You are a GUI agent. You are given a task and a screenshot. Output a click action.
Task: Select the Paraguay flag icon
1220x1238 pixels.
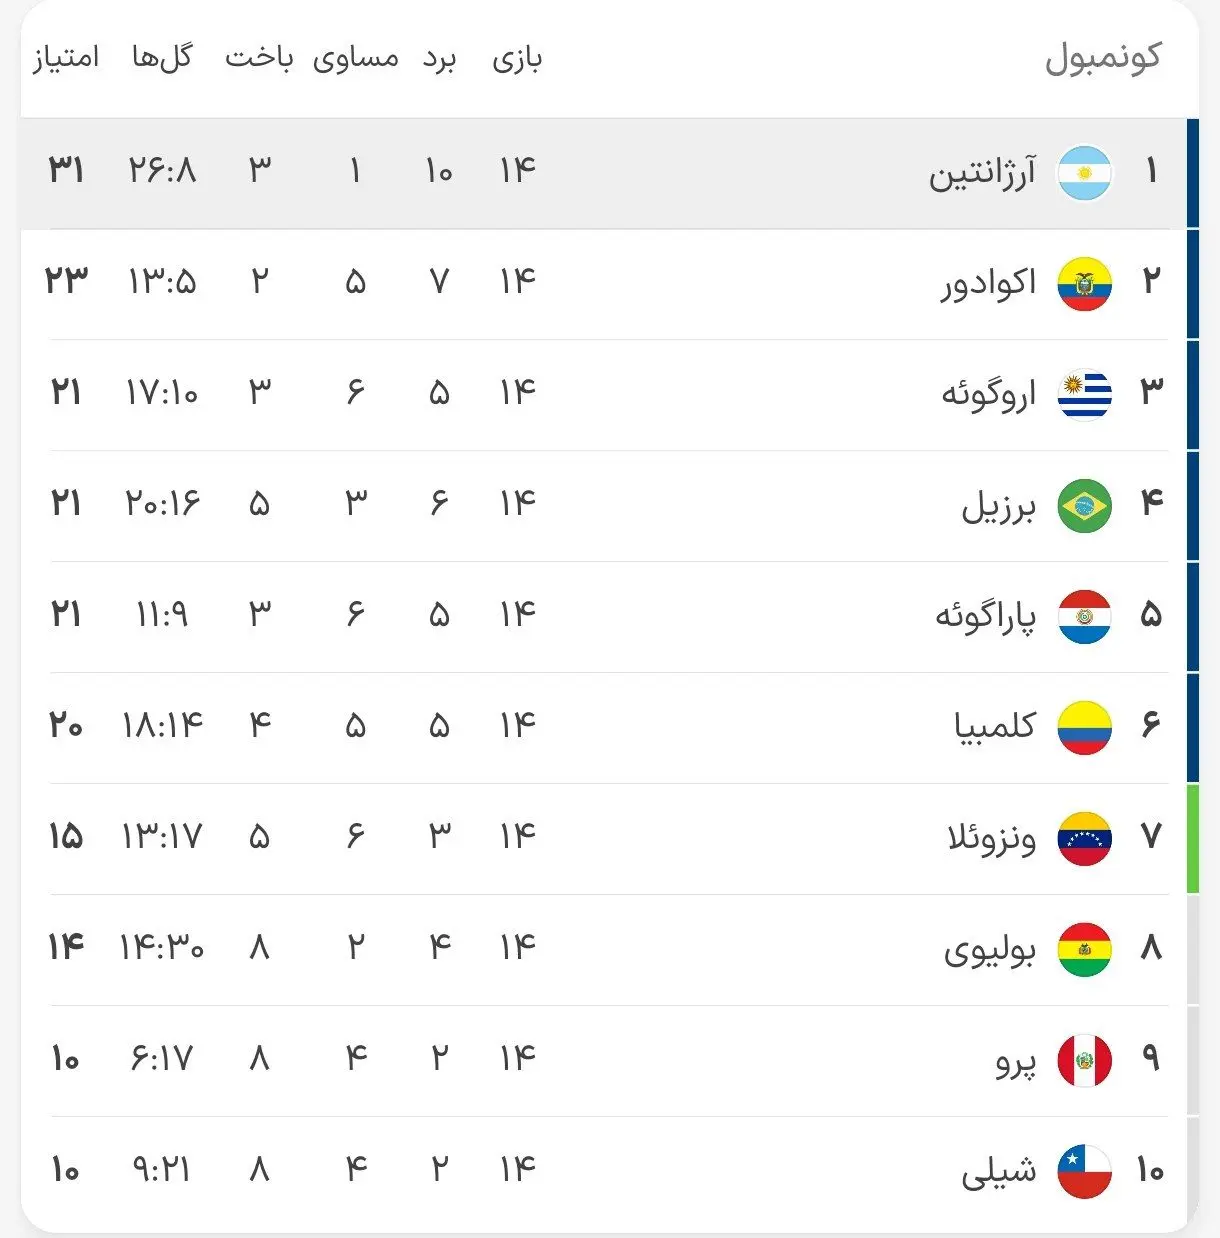[x=1084, y=617]
